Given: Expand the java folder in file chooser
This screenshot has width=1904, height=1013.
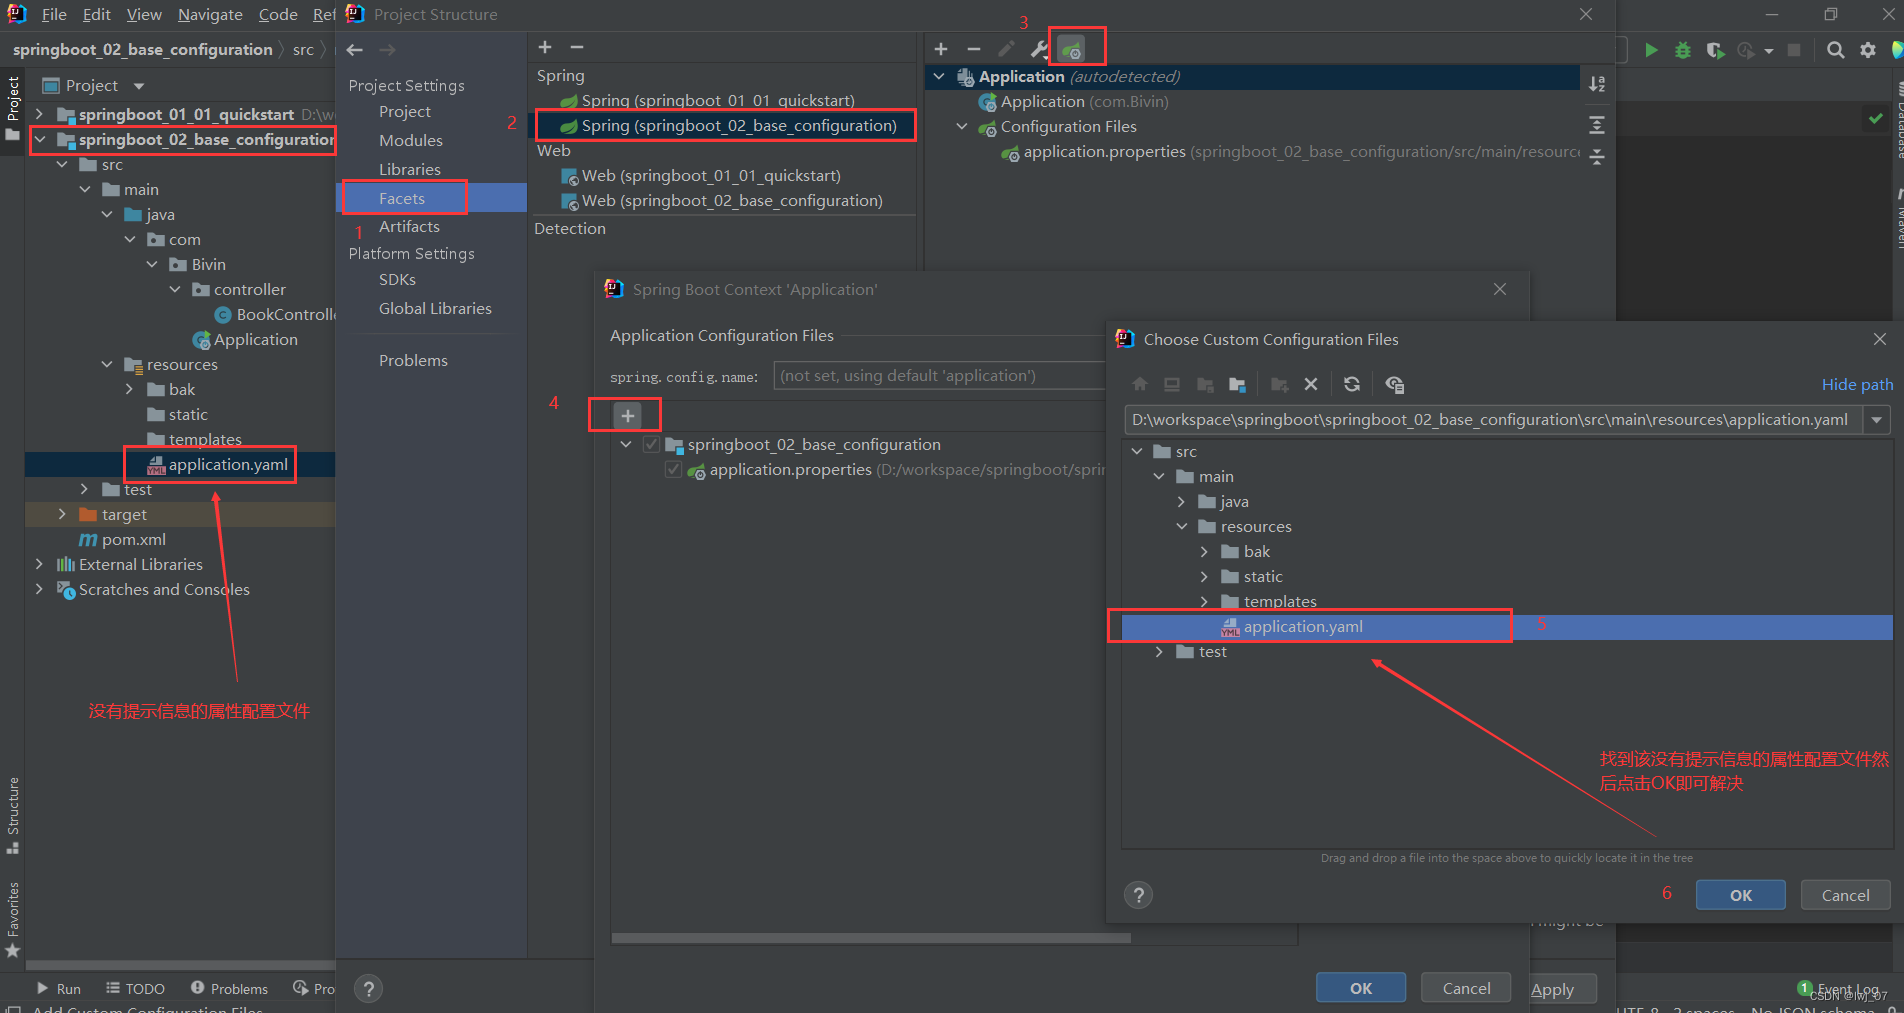Looking at the screenshot, I should click(1182, 502).
